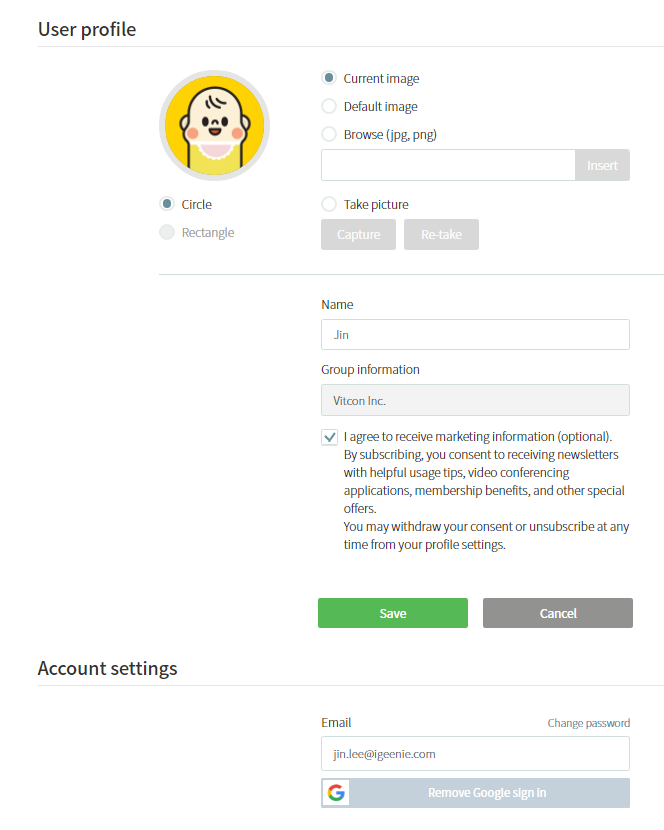Click the Group information field
This screenshot has height=830, width=664.
click(x=475, y=400)
